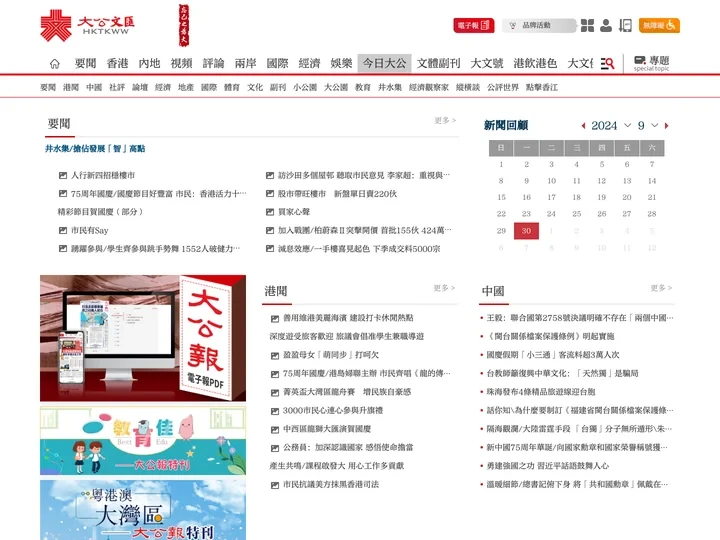Open headline 井水集/搶佔發展「智」高點
The width and height of the screenshot is (720, 540).
pos(95,148)
